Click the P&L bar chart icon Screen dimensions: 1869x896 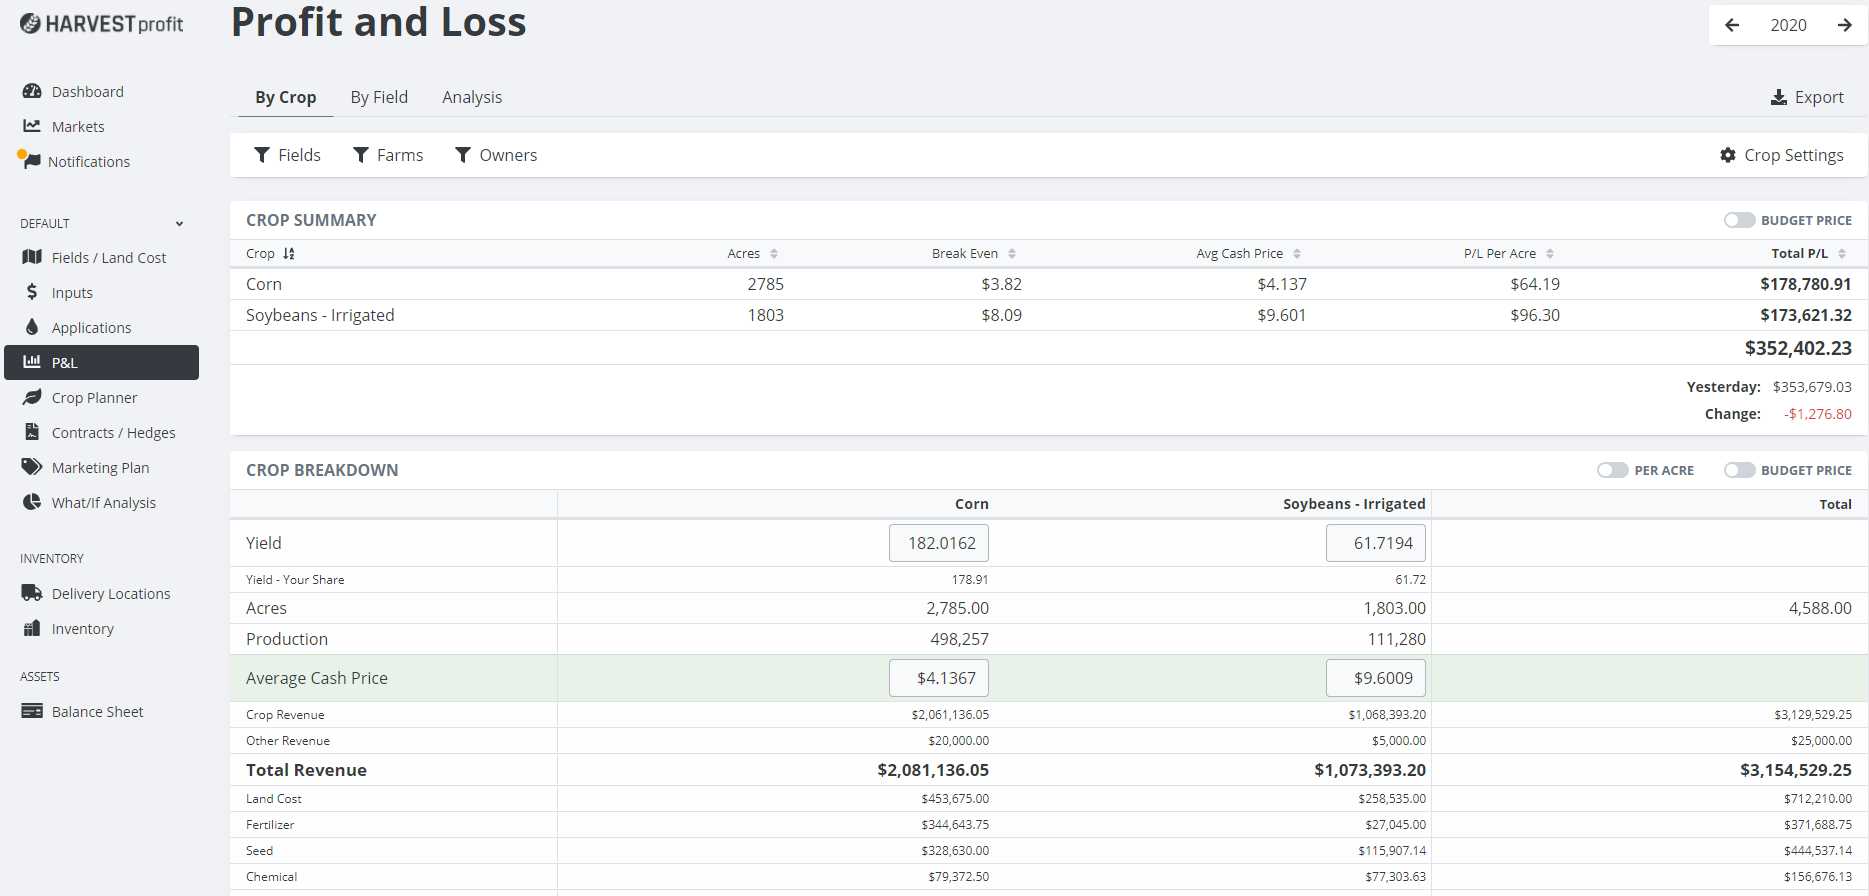click(32, 361)
